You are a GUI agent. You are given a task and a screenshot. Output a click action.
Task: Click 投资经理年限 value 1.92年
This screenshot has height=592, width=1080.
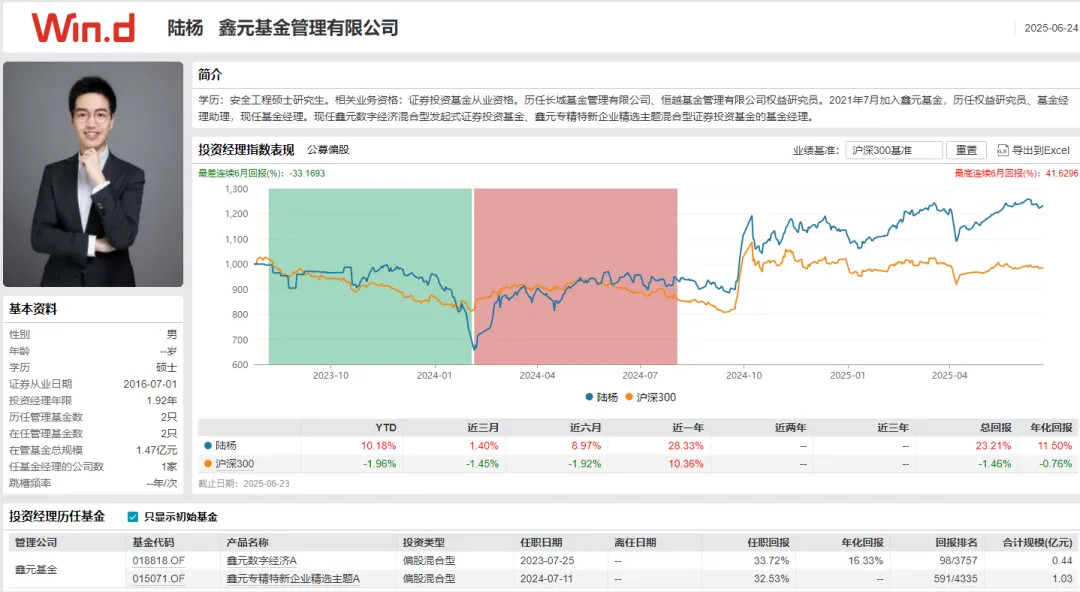tap(162, 400)
